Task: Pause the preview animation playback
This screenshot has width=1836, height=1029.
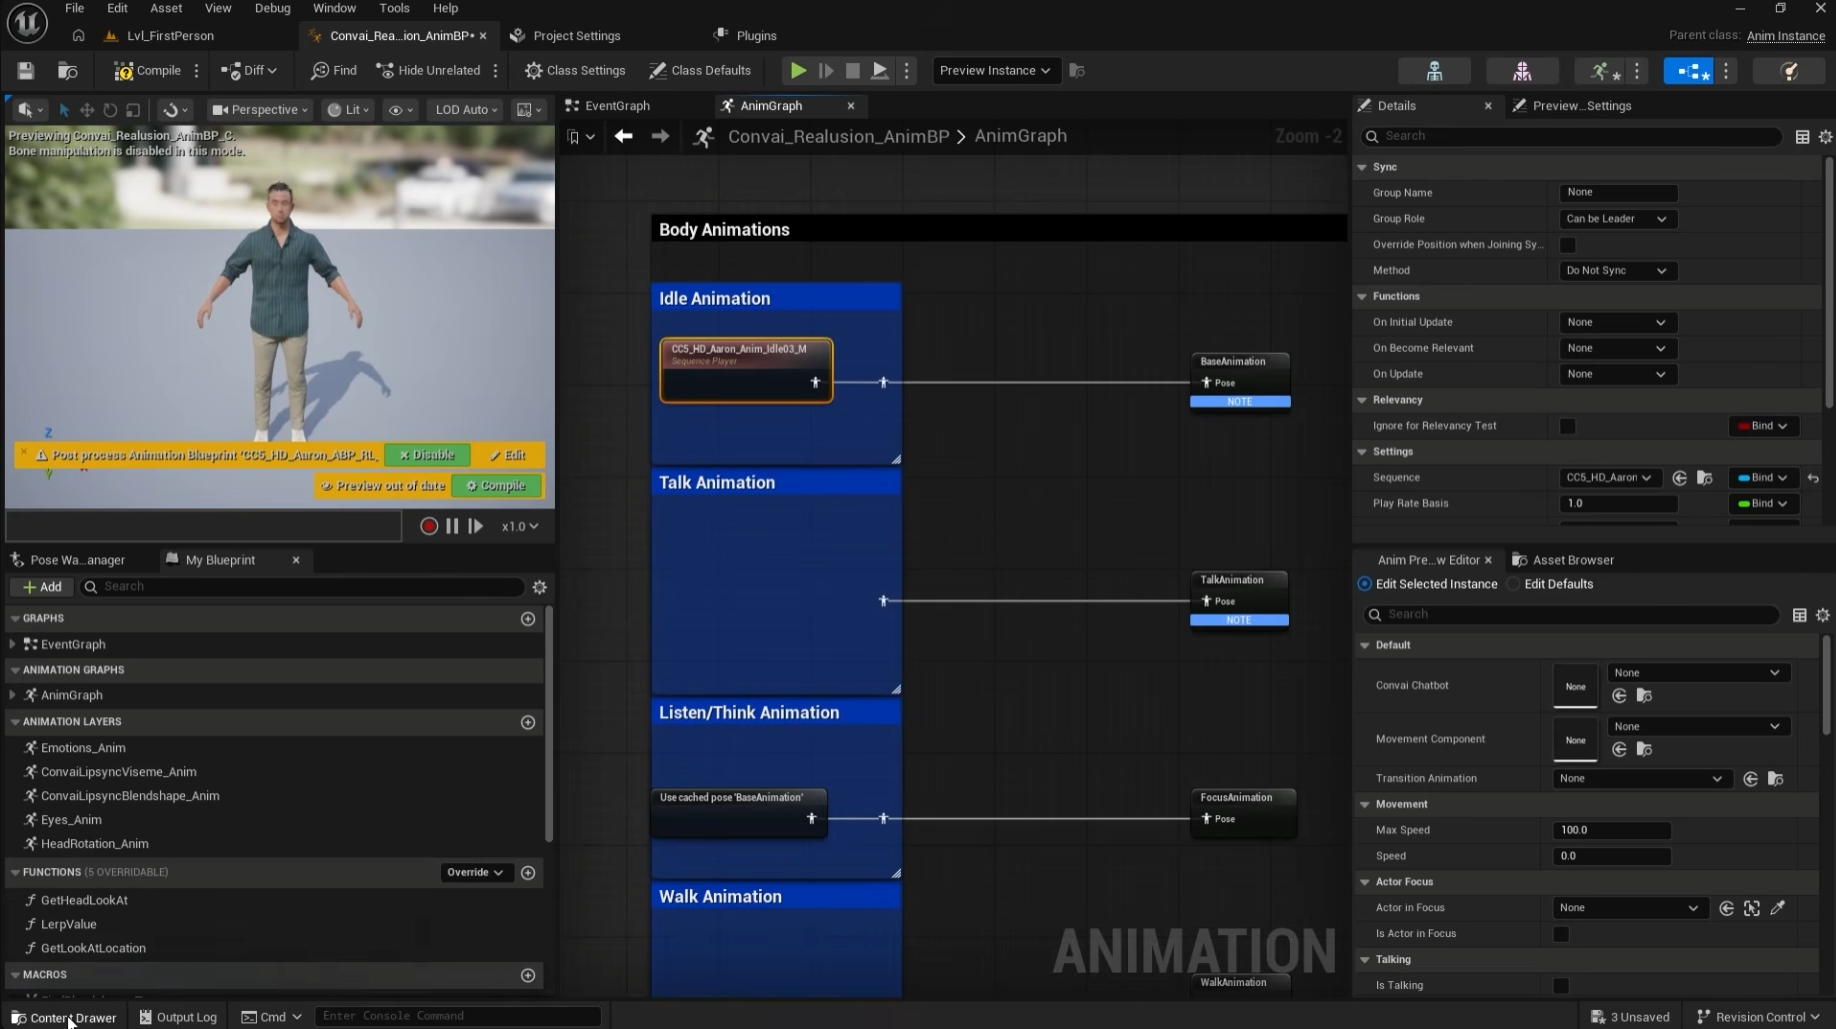Action: click(x=452, y=526)
